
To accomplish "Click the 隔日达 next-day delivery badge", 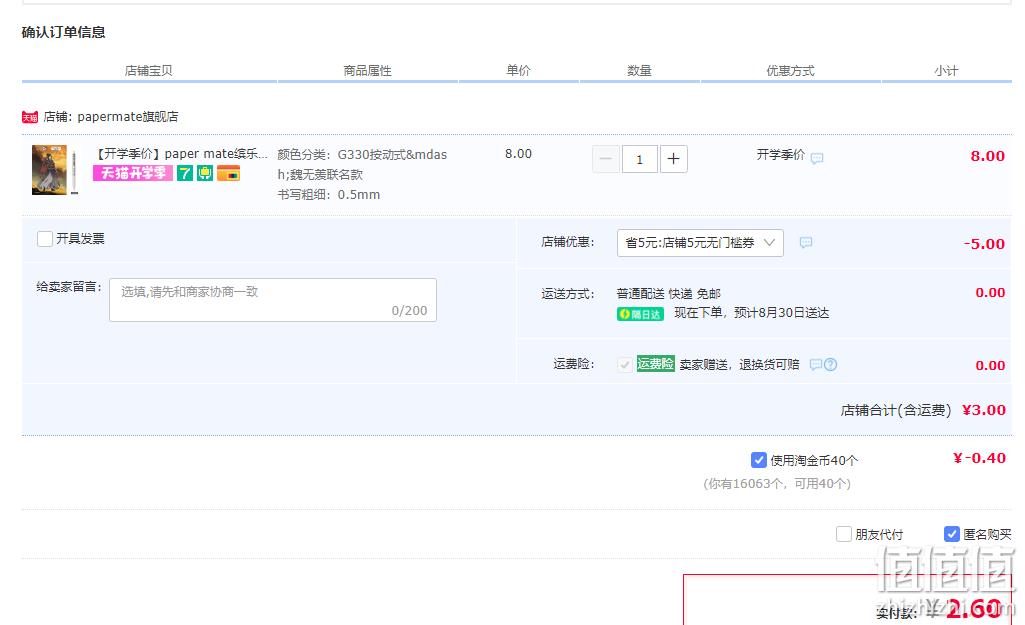I will pyautogui.click(x=640, y=314).
